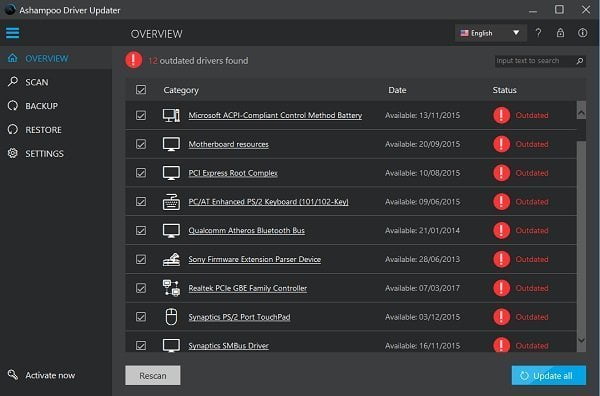The height and width of the screenshot is (396, 600).
Task: Click Activate now in sidebar
Action: coord(42,375)
